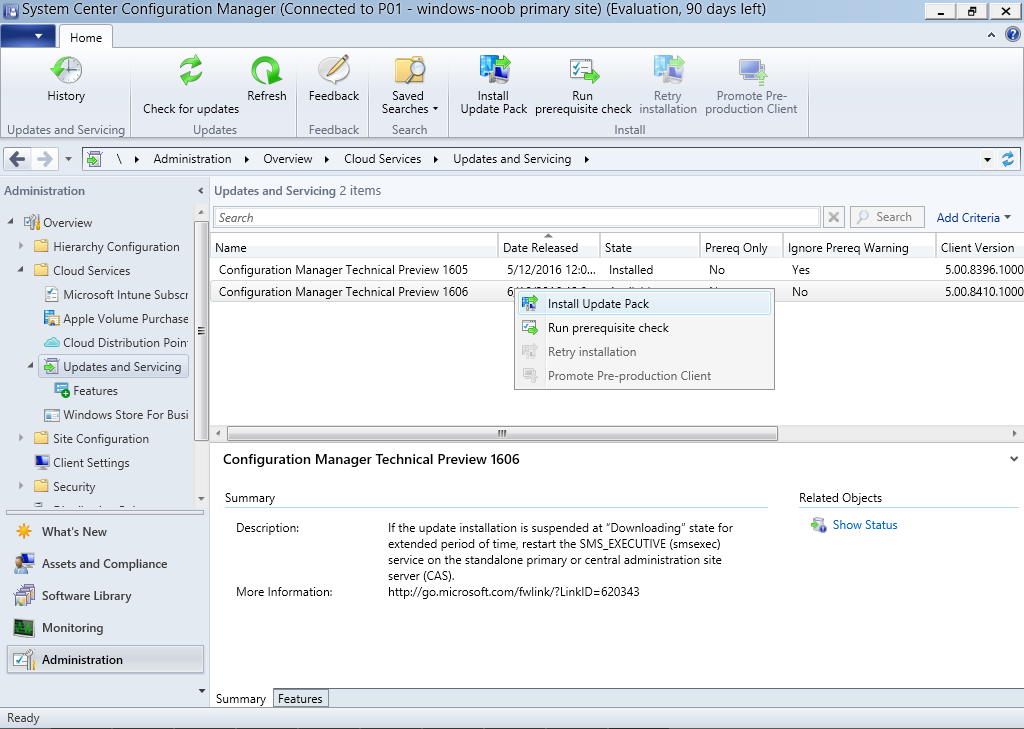Image resolution: width=1024 pixels, height=729 pixels.
Task: Select Microsoft Intune Subscriptions tree item
Action: 116,295
